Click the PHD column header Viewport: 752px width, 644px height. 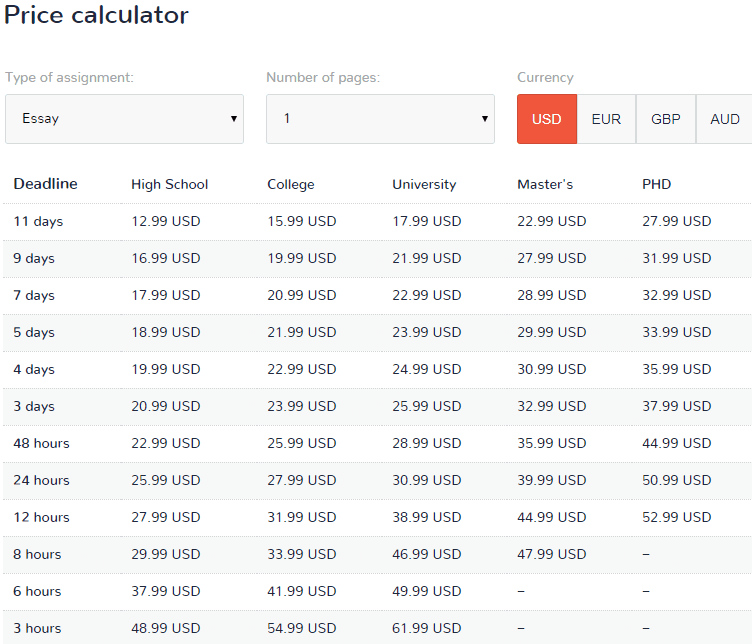[x=657, y=184]
